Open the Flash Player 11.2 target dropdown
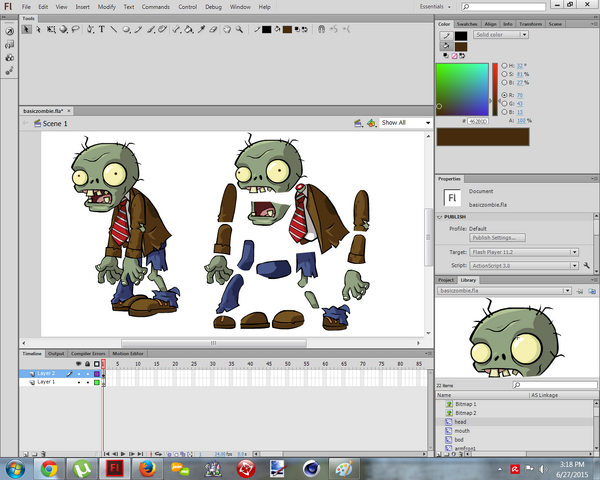This screenshot has height=480, width=600. tap(523, 252)
